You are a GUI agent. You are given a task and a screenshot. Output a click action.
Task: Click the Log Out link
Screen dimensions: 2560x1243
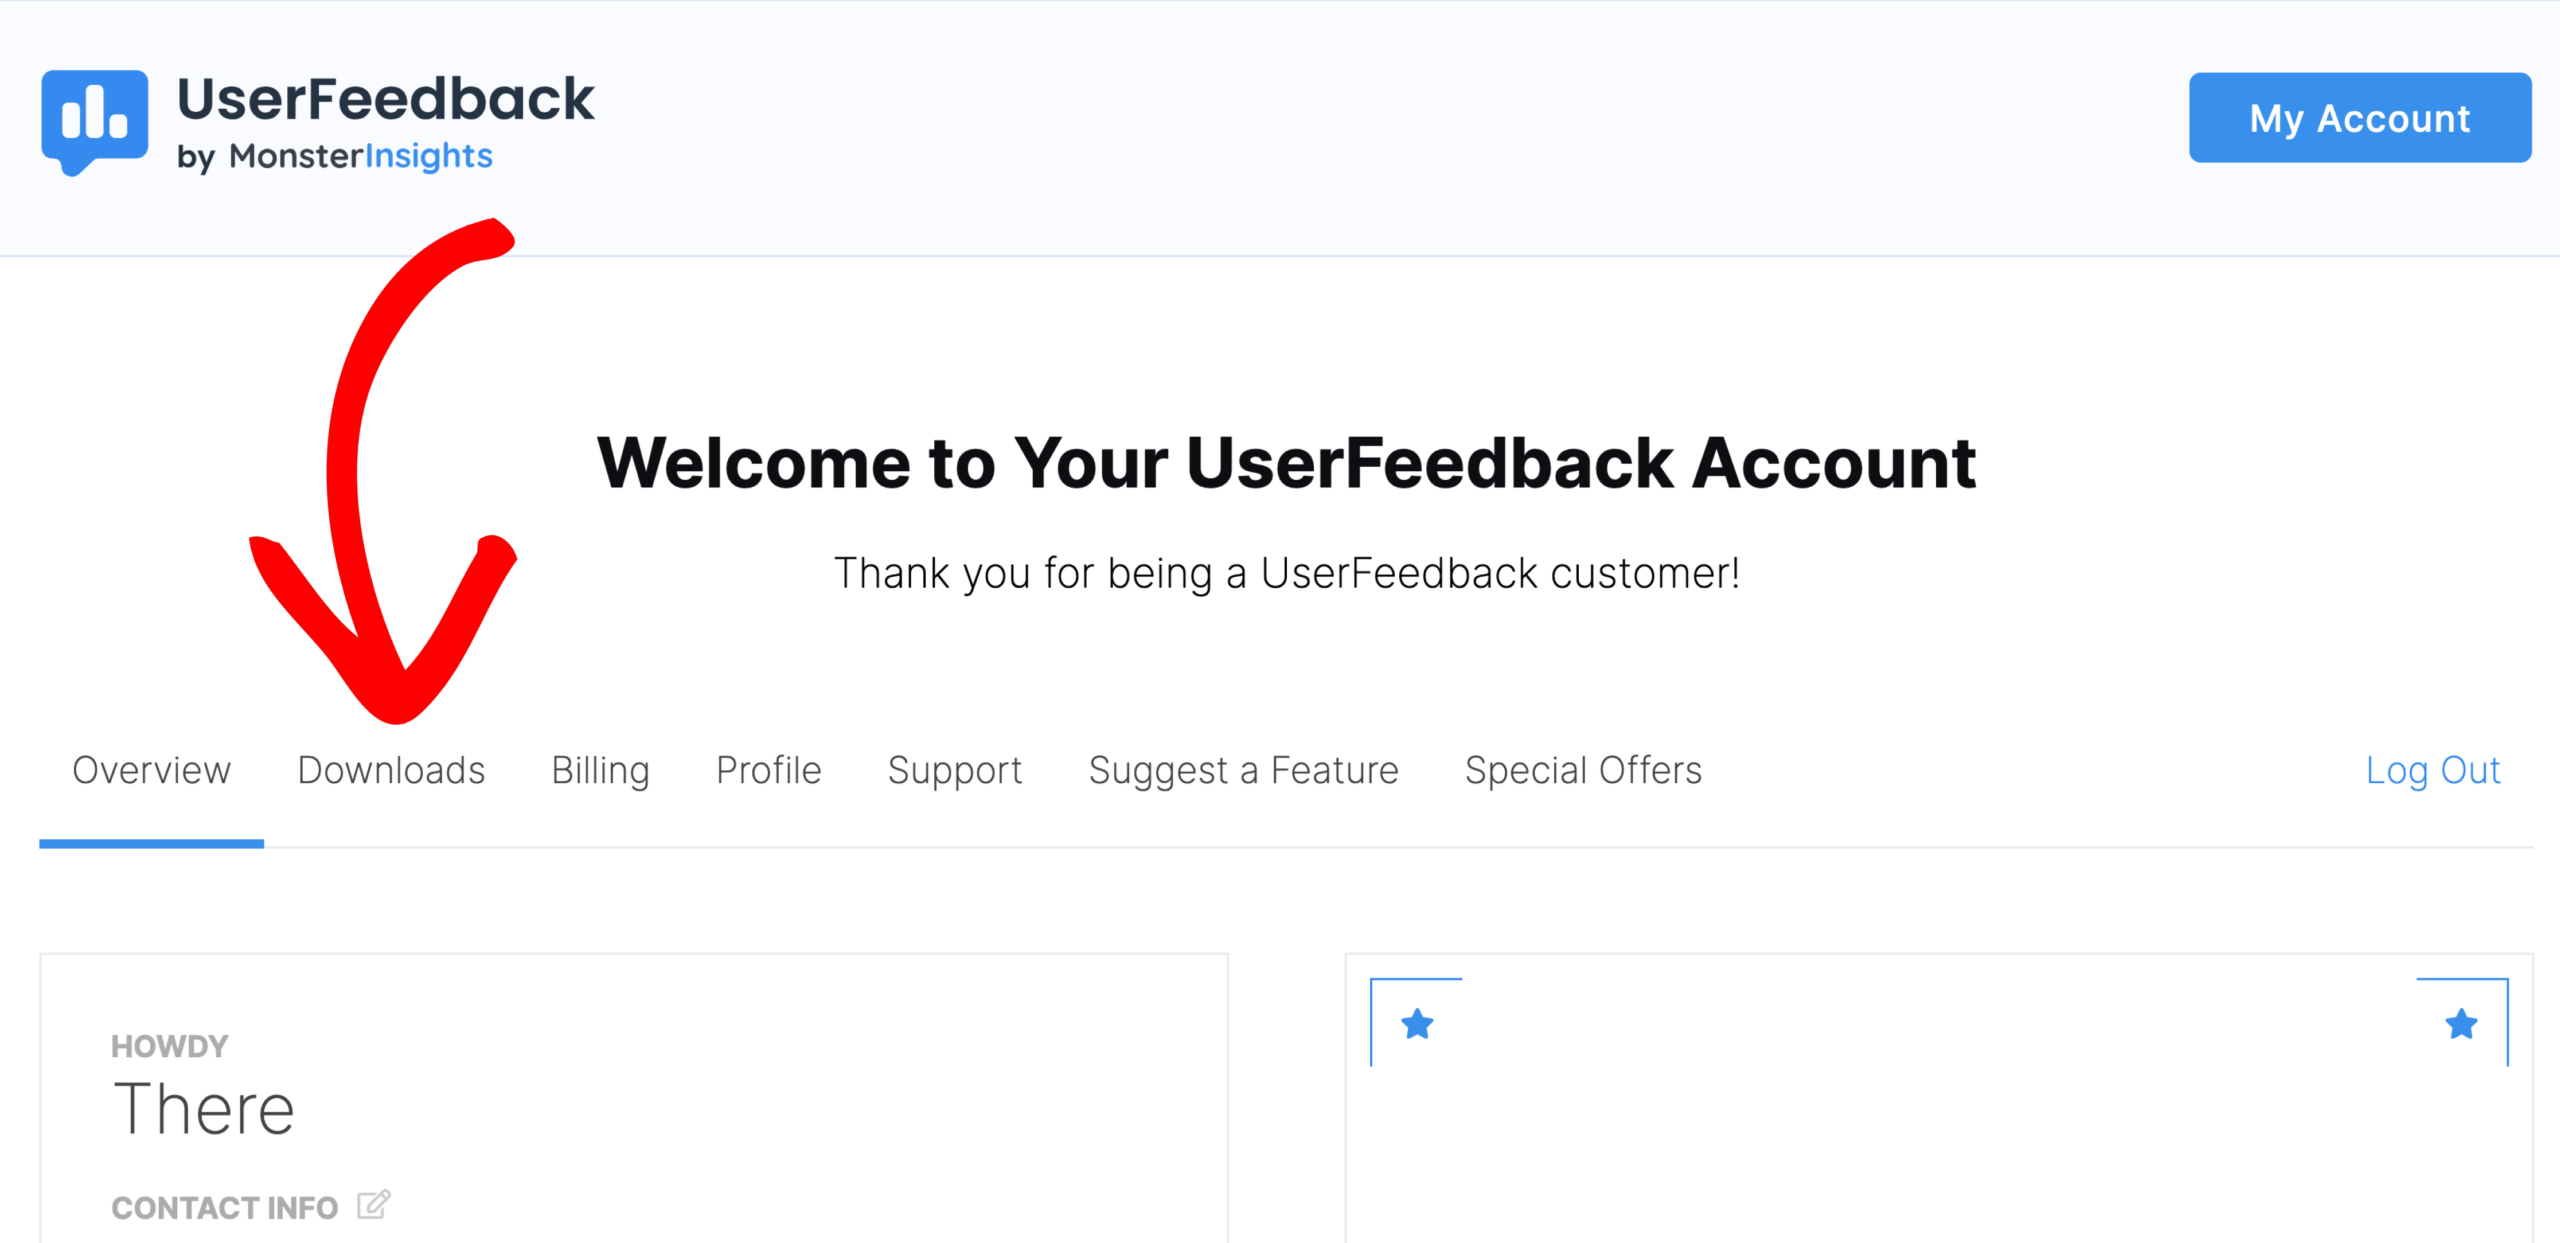[x=2433, y=770]
